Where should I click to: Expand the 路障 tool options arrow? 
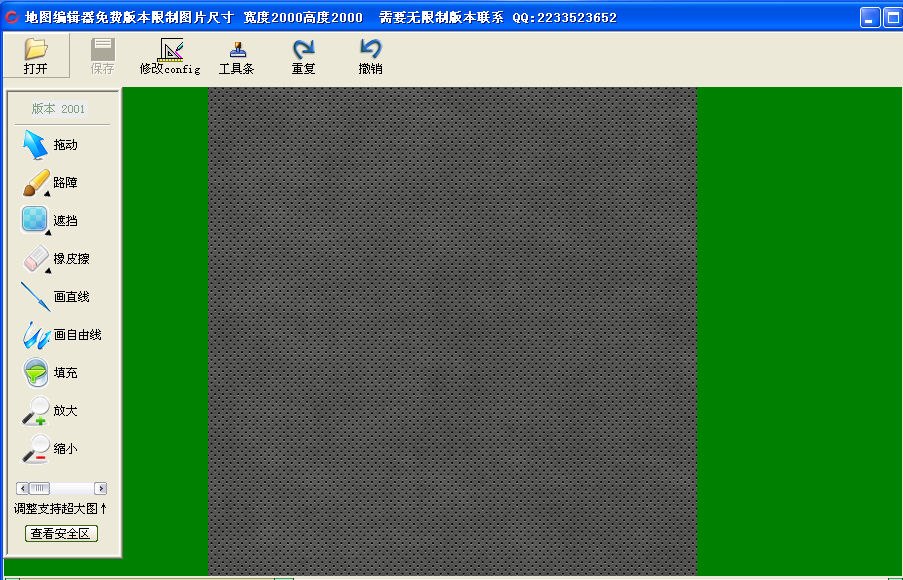click(x=47, y=194)
